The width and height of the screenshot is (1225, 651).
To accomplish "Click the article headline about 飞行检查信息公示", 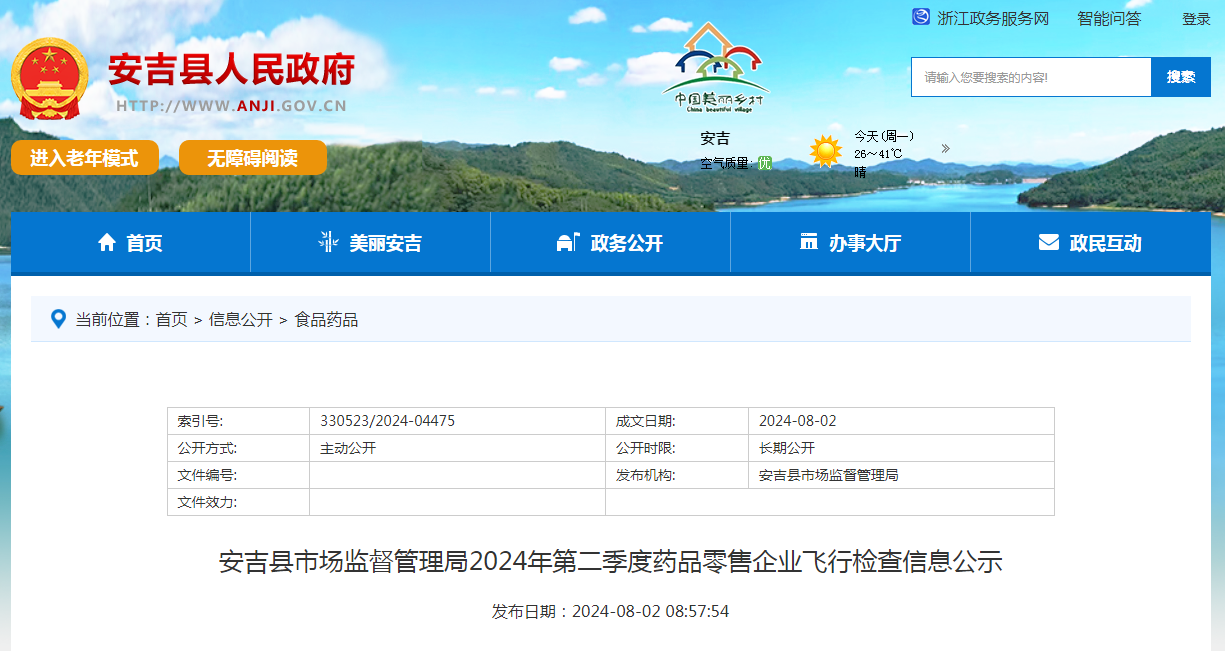I will click(x=611, y=561).
